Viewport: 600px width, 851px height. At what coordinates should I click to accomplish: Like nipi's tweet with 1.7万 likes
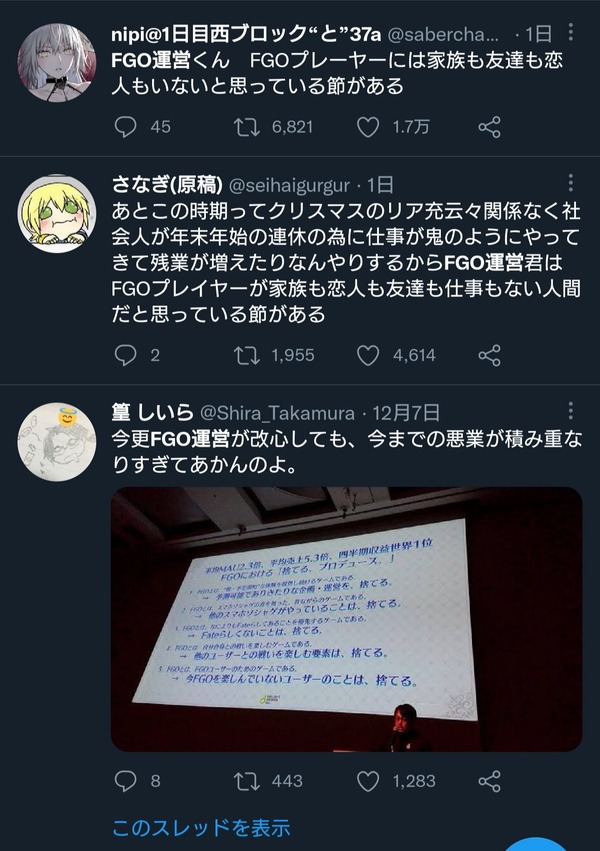point(368,127)
